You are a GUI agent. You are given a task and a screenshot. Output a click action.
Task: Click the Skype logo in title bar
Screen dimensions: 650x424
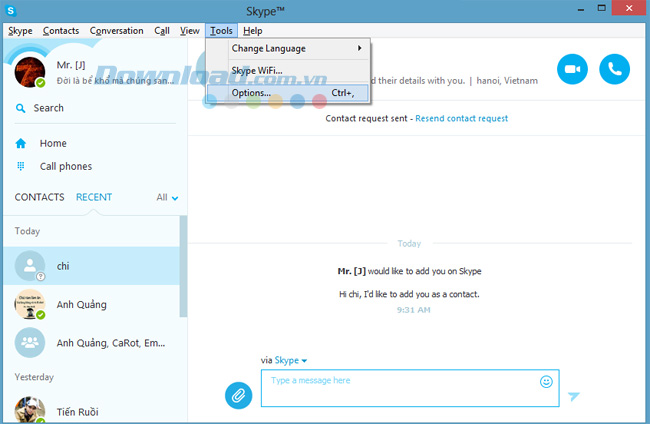pos(11,11)
